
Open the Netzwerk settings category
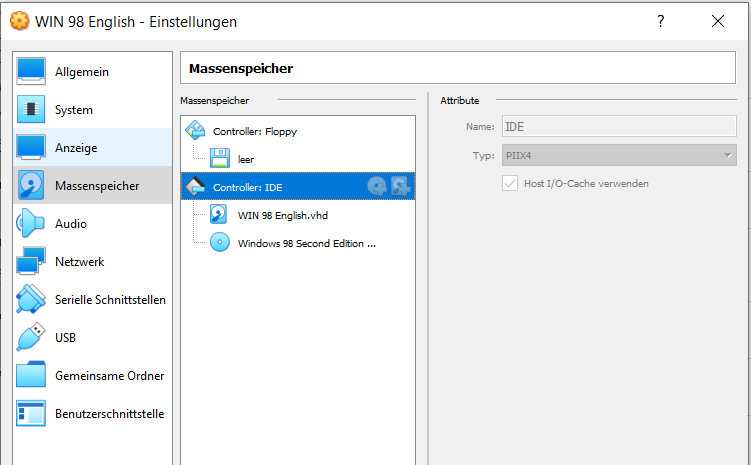point(92,261)
